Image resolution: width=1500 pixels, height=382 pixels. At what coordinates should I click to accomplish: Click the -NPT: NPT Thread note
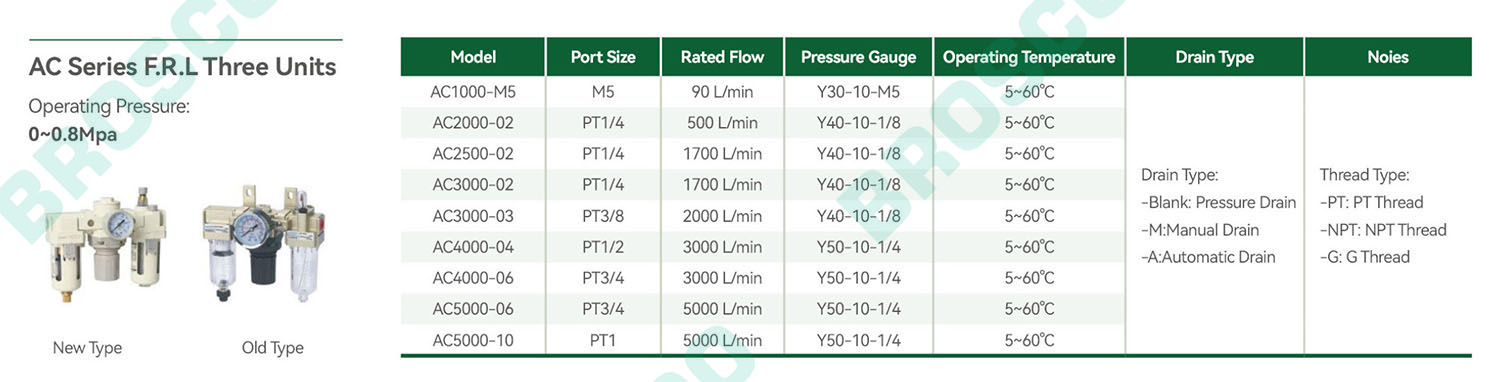[x=1383, y=230]
